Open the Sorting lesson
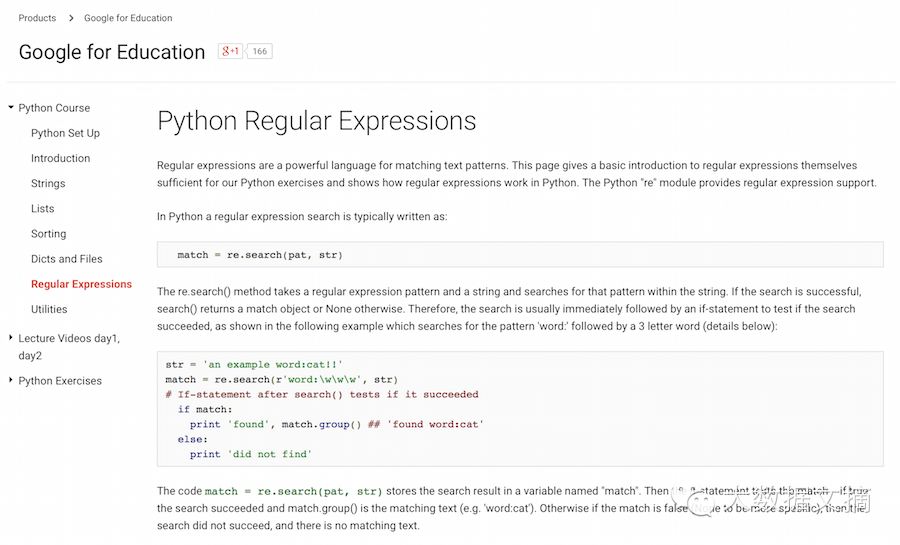 point(49,234)
